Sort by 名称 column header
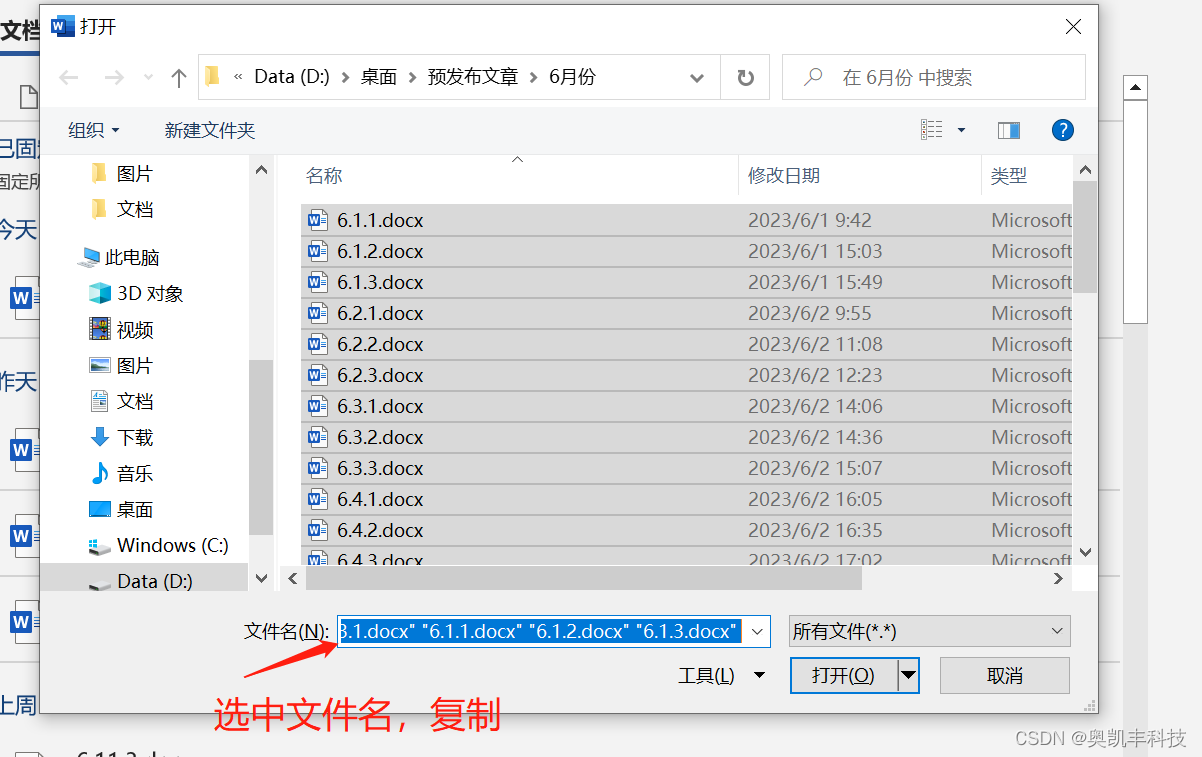This screenshot has height=757, width=1202. pos(324,175)
